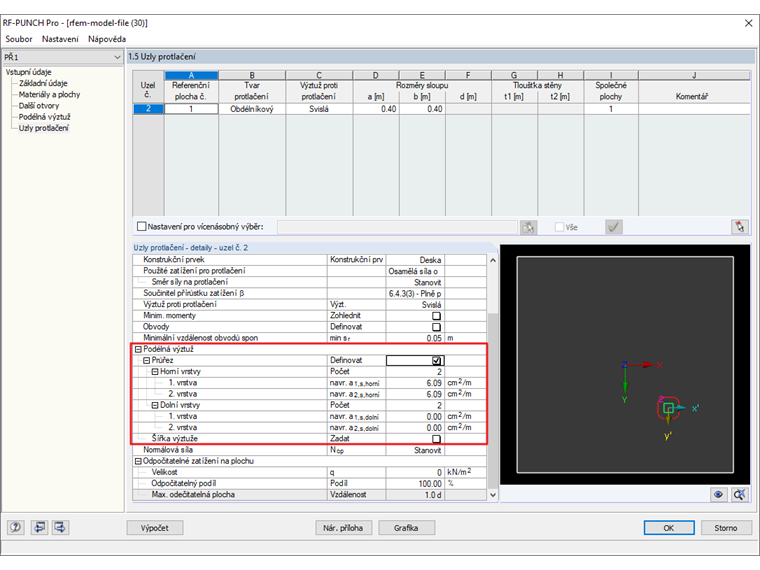Viewport: 760px width, 570px height.
Task: Click a1,s,dolní value 0.00
Action: click(415, 416)
